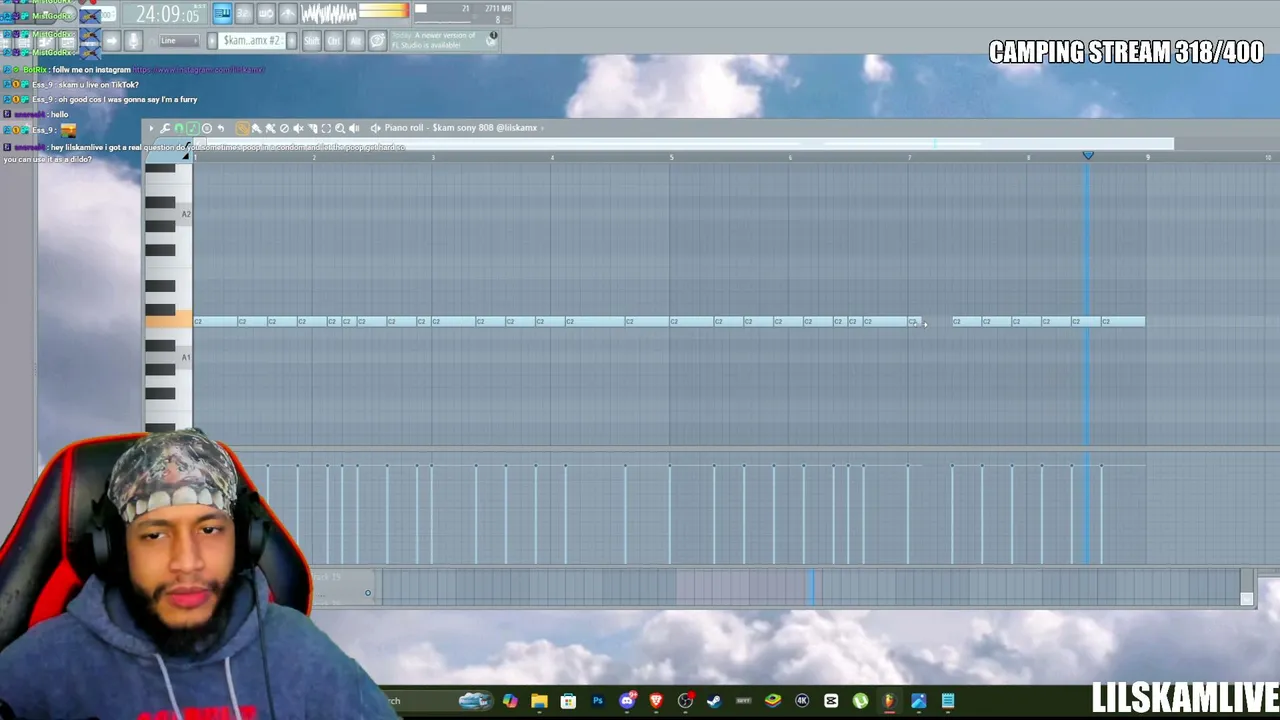The height and width of the screenshot is (720, 1280).
Task: Click the small circle control below the keyboard
Action: click(x=368, y=594)
